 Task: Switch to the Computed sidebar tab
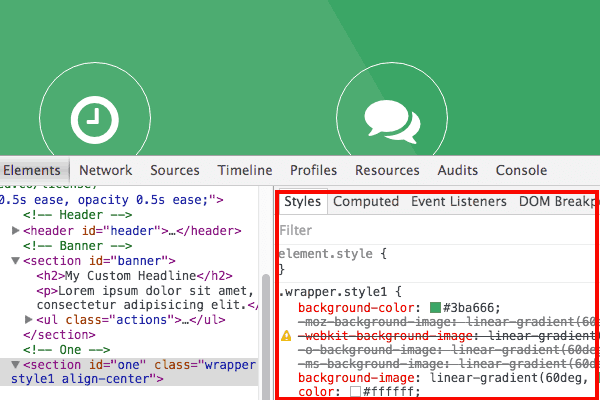pyautogui.click(x=366, y=202)
